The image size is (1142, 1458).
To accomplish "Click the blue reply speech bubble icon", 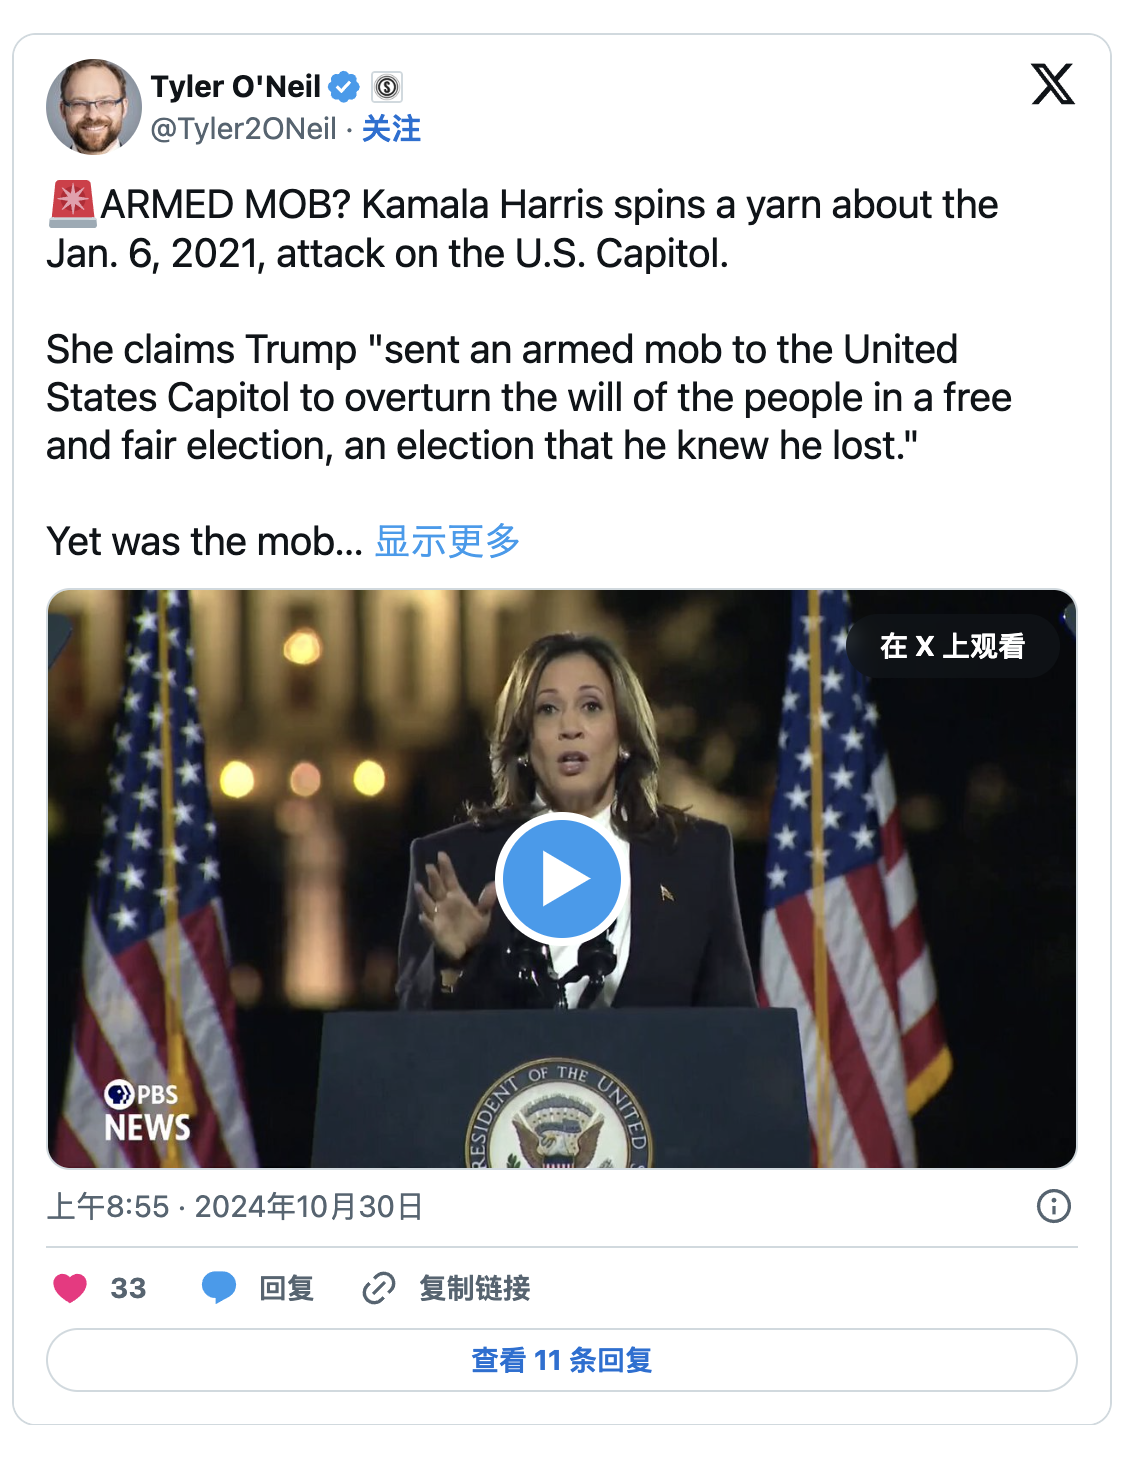I will click(x=219, y=1288).
